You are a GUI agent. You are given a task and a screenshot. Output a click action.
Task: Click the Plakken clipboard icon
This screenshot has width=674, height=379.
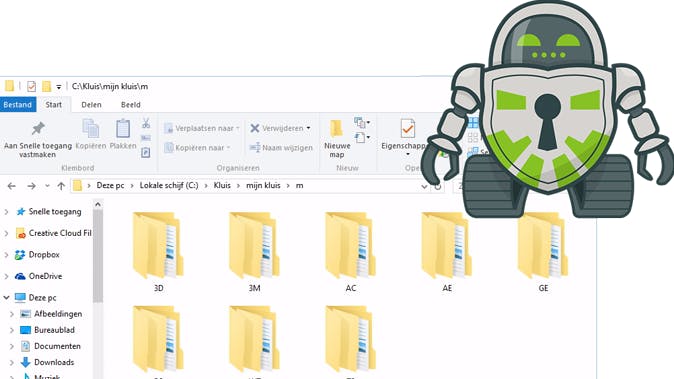(x=123, y=128)
